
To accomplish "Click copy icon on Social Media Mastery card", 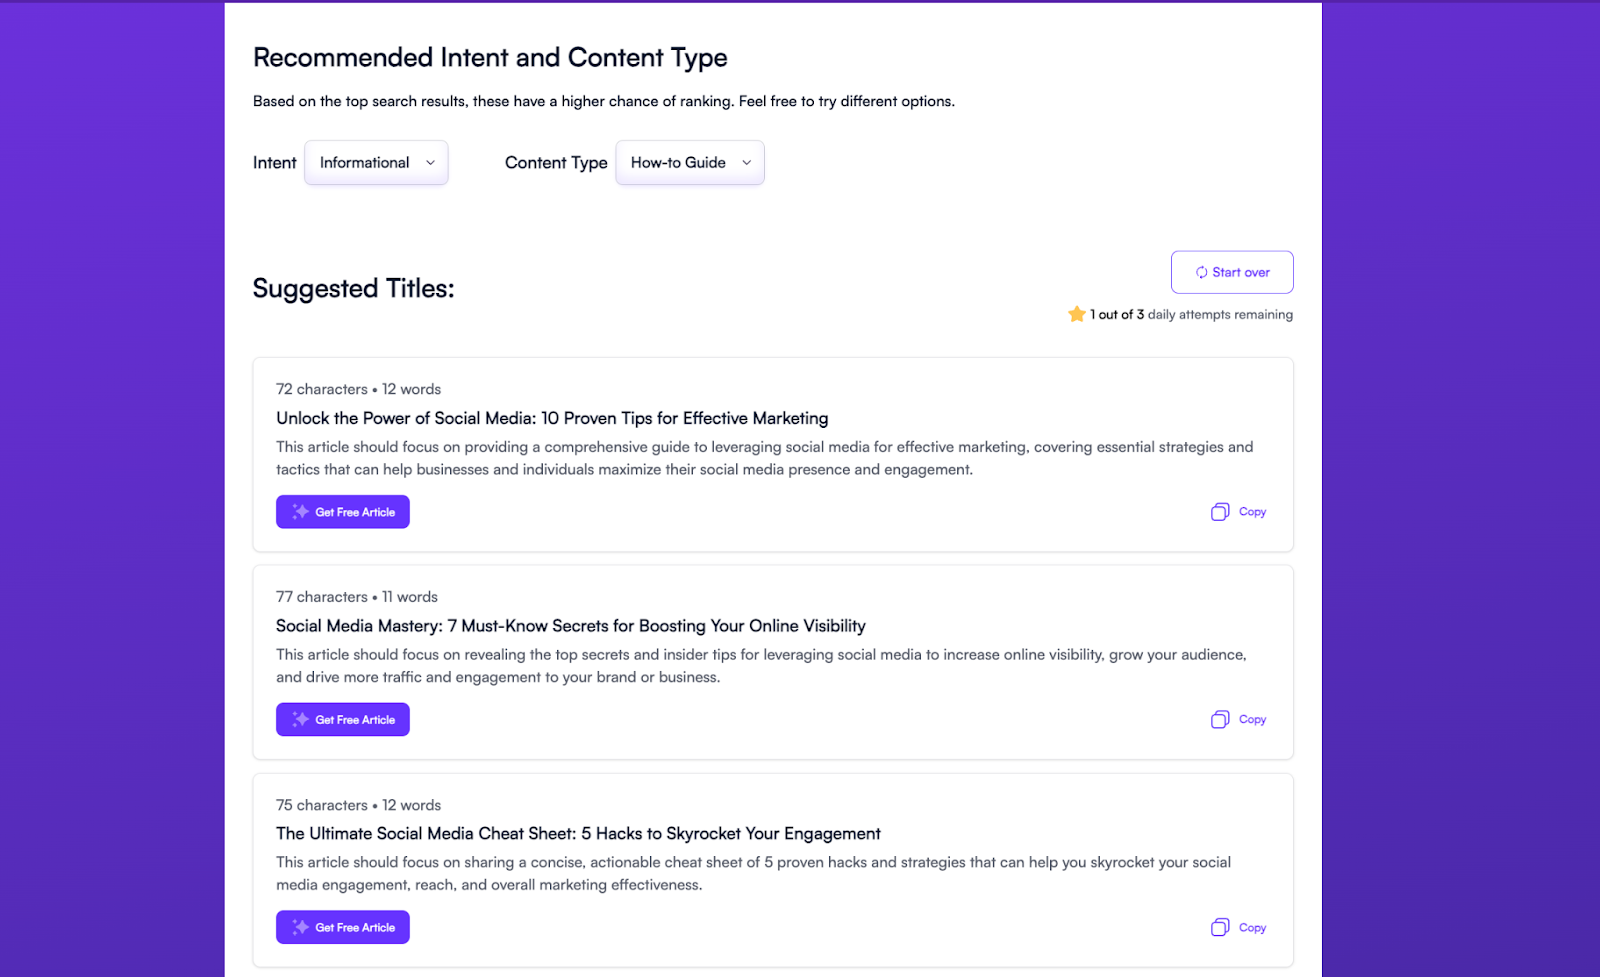I will (x=1220, y=720).
